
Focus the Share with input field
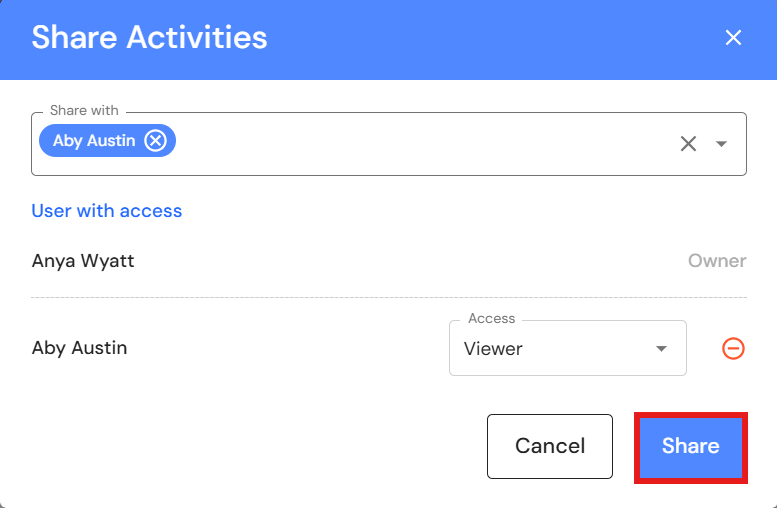[x=420, y=144]
